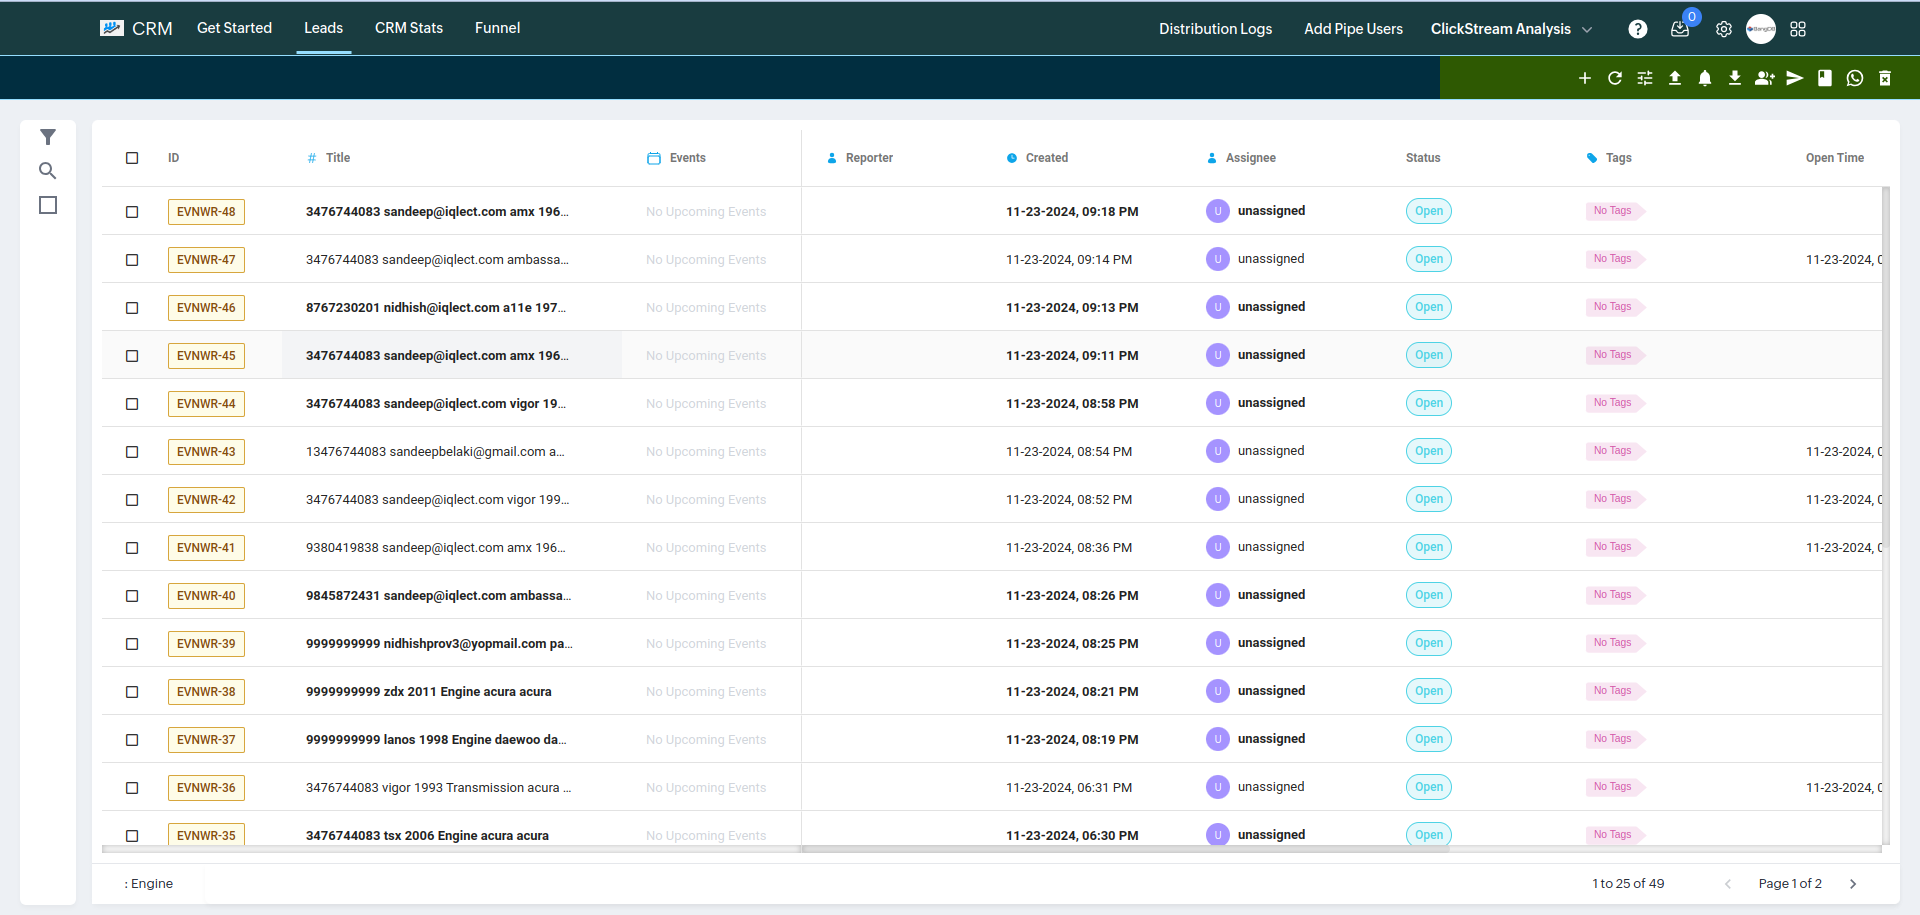Screen dimensions: 1920x915
Task: Click 'No Upcoming Events' for EVNWR-44
Action: (706, 404)
